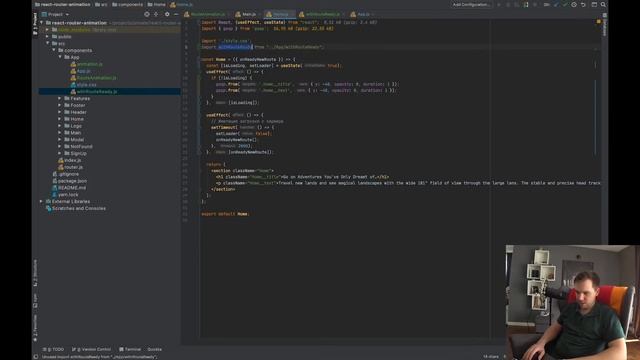640x360 pixels.
Task: Open the Project tool window strip button
Action: coord(35,24)
